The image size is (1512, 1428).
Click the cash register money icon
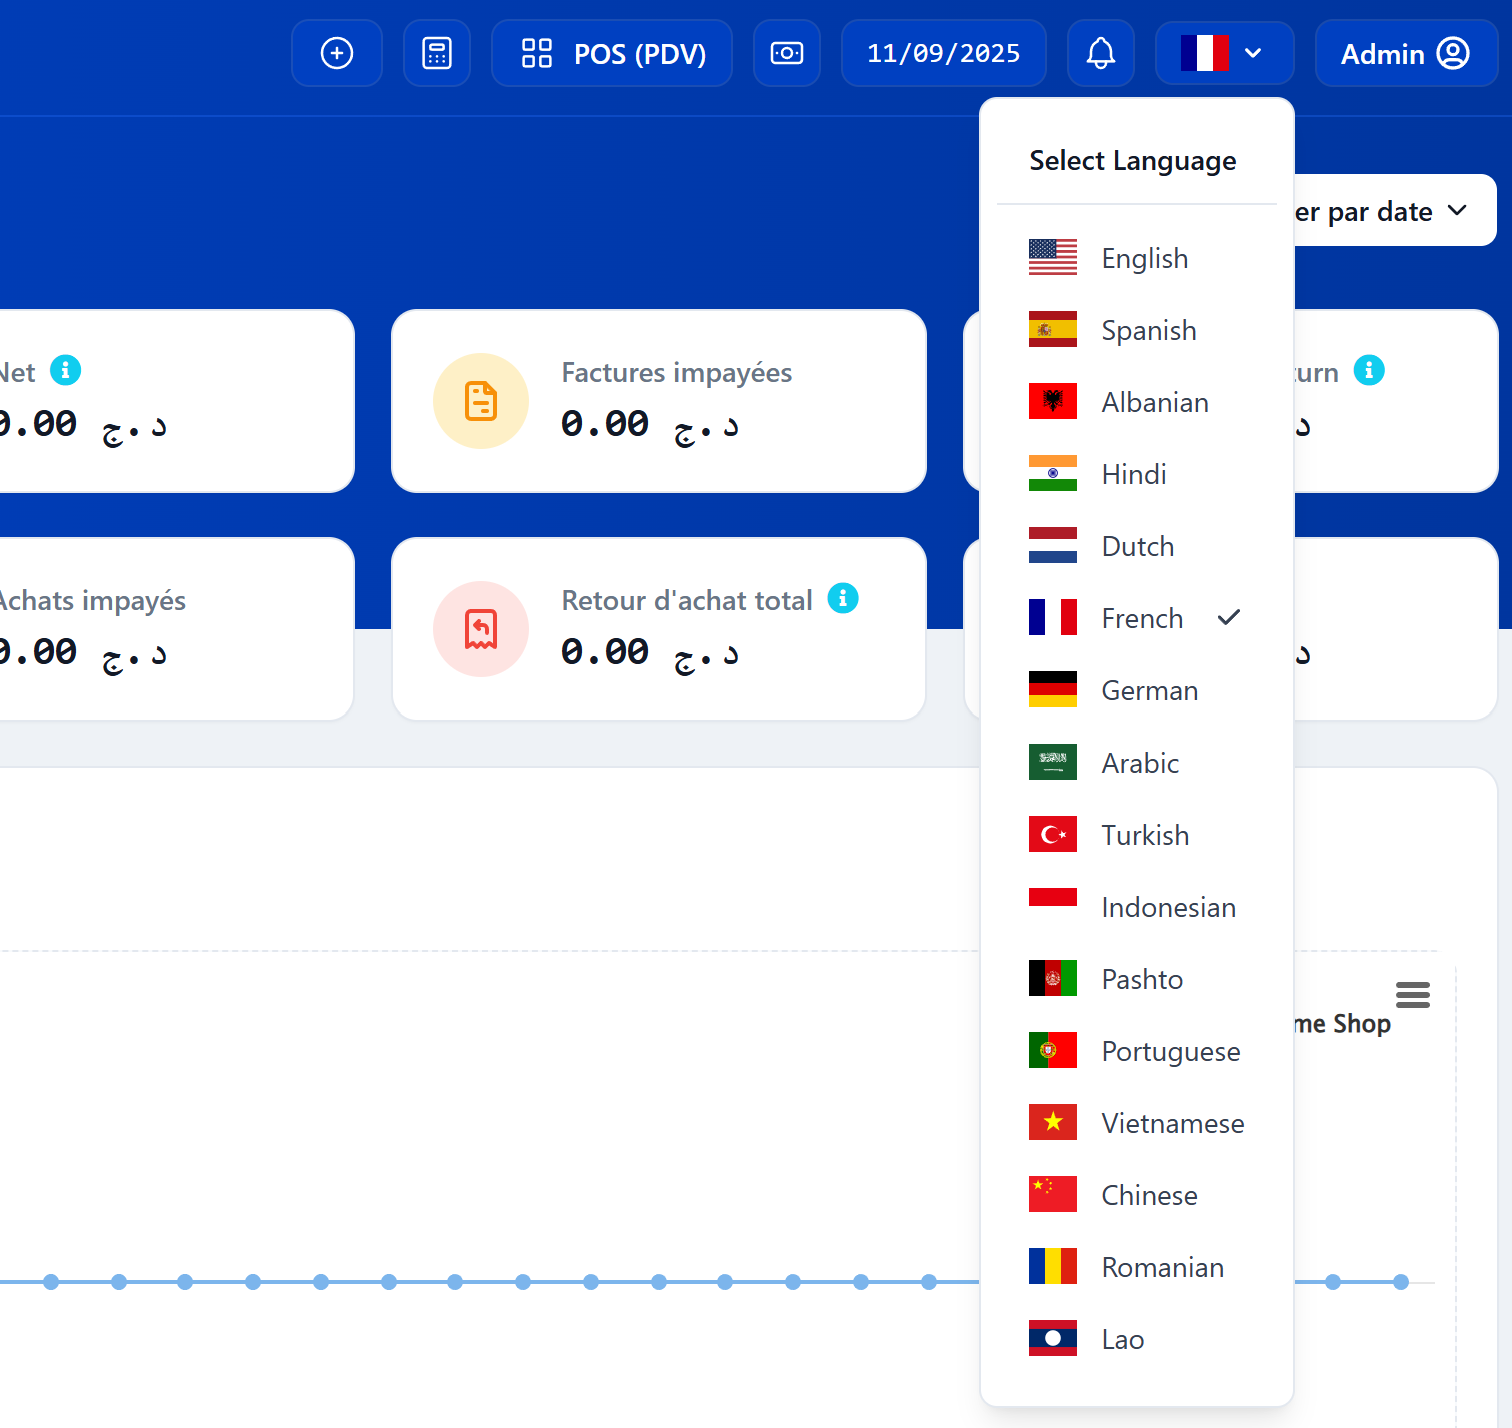[x=786, y=53]
